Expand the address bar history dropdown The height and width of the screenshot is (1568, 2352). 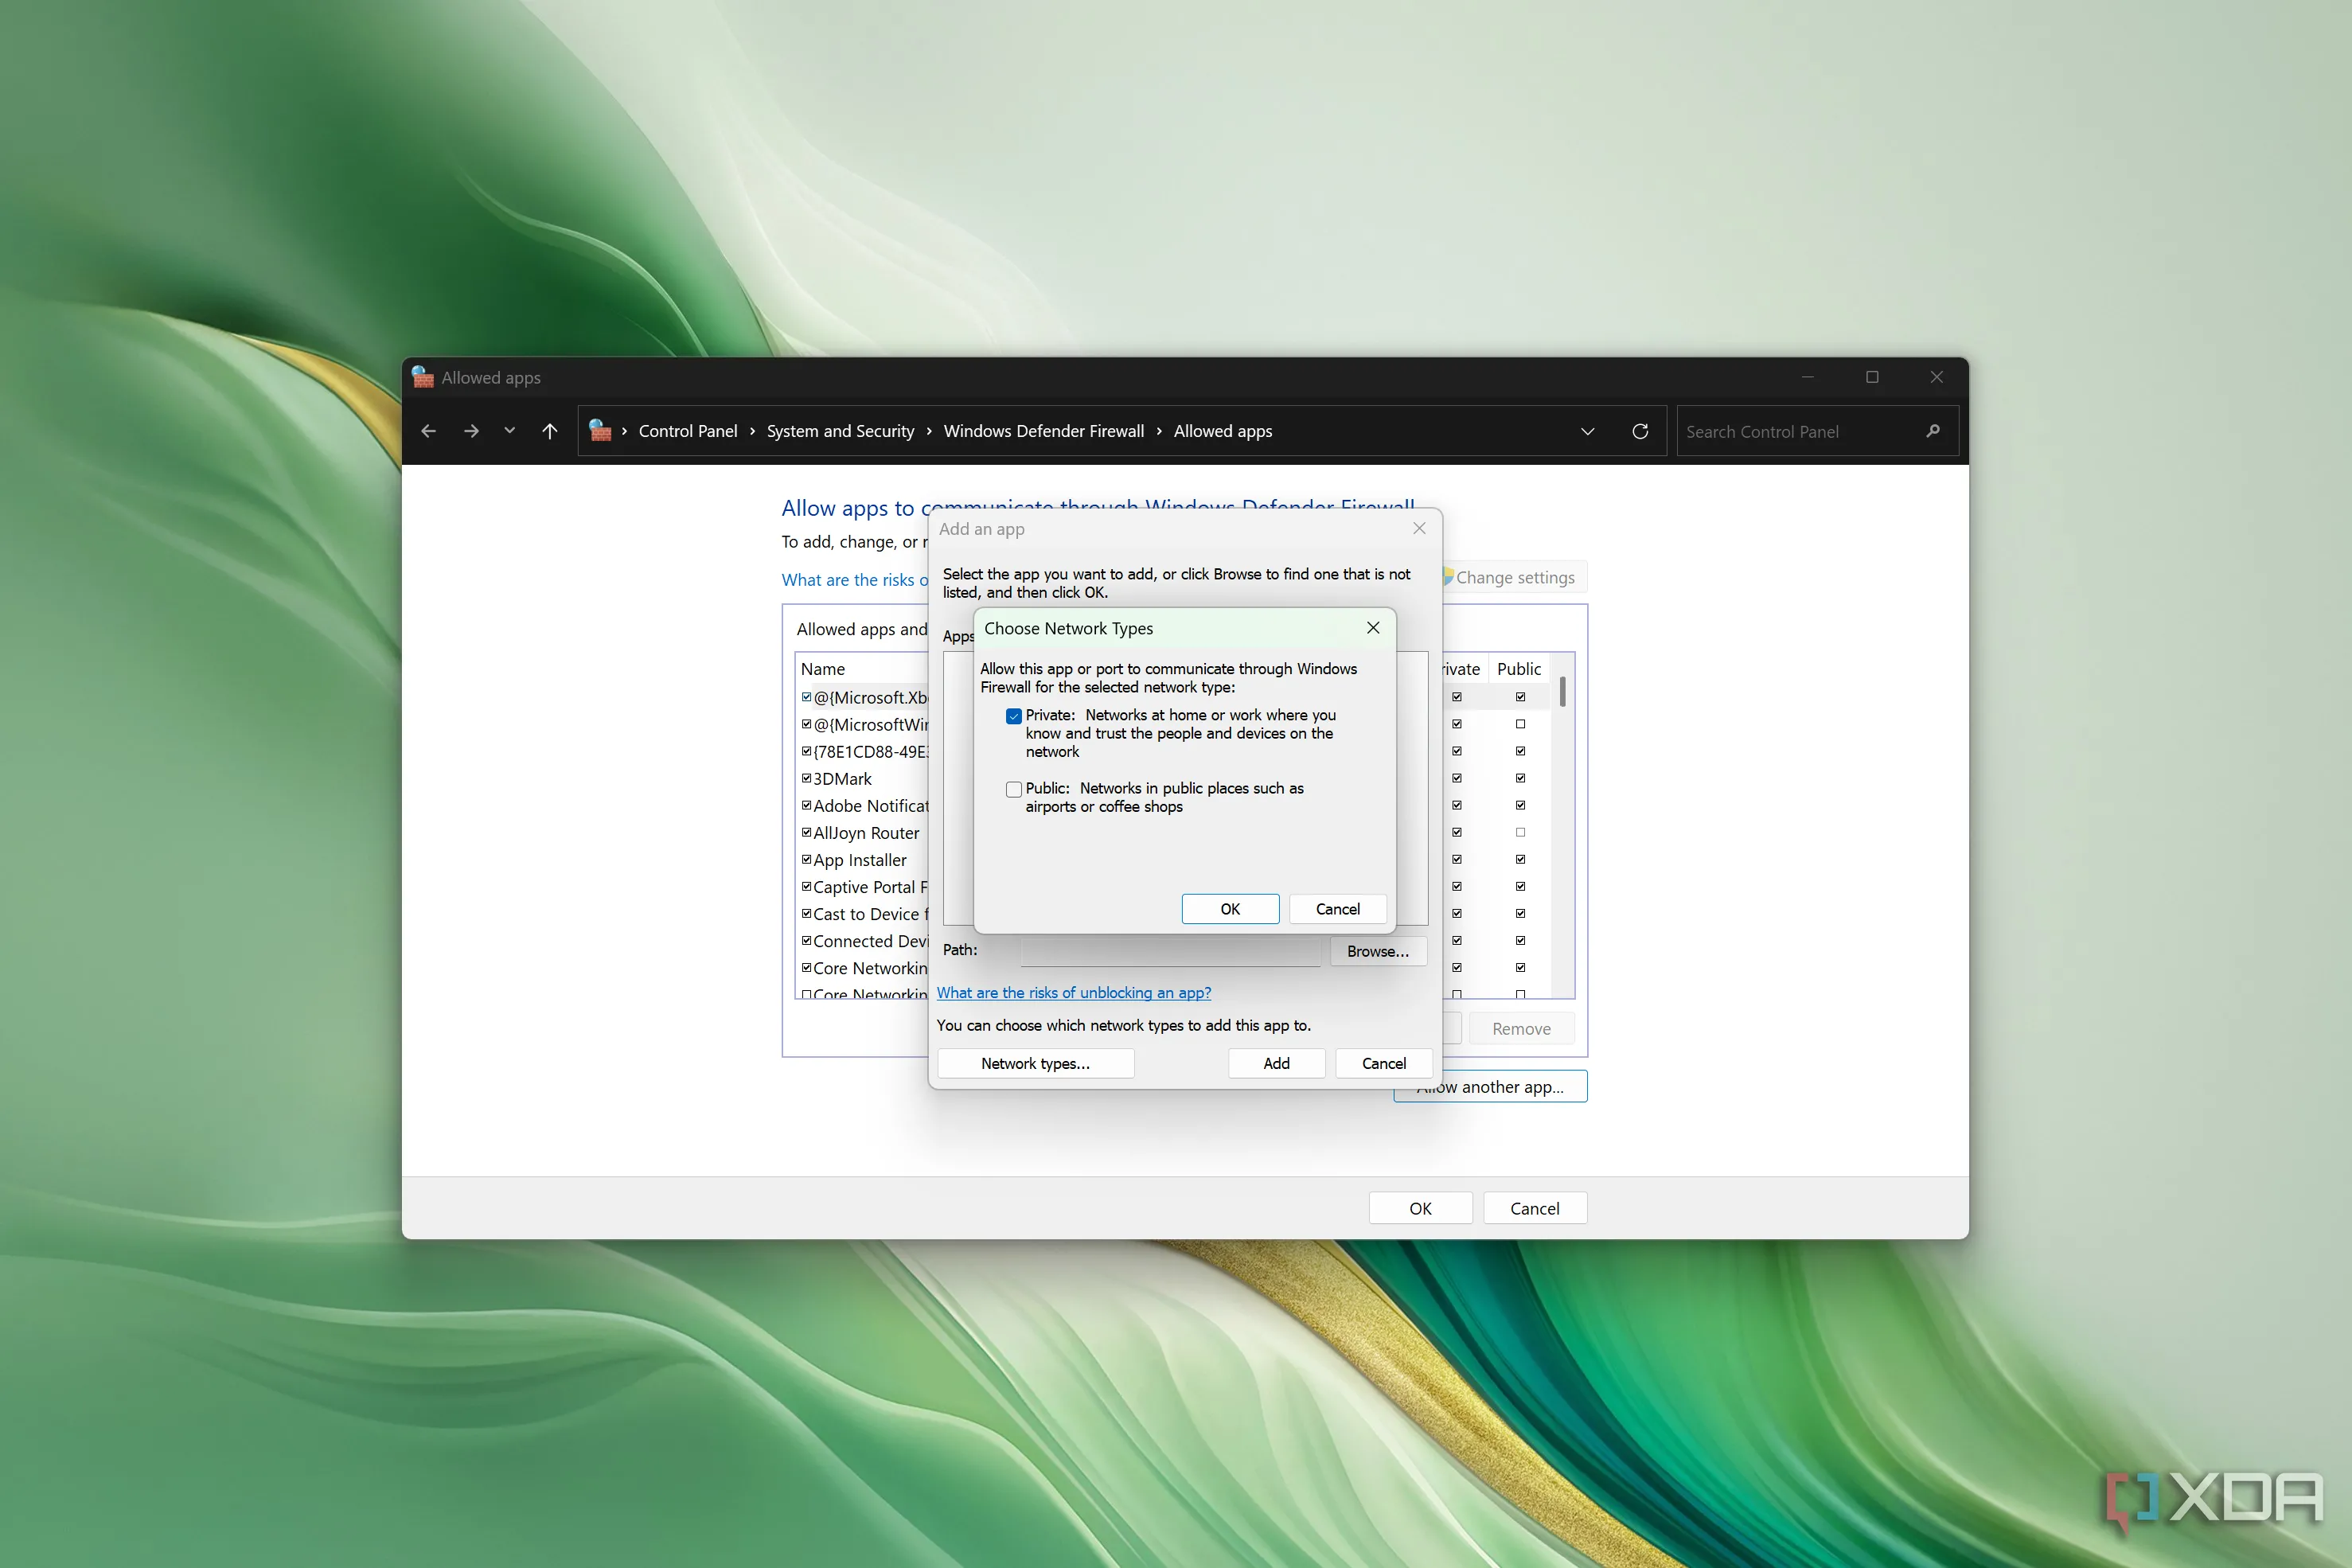click(x=1587, y=431)
